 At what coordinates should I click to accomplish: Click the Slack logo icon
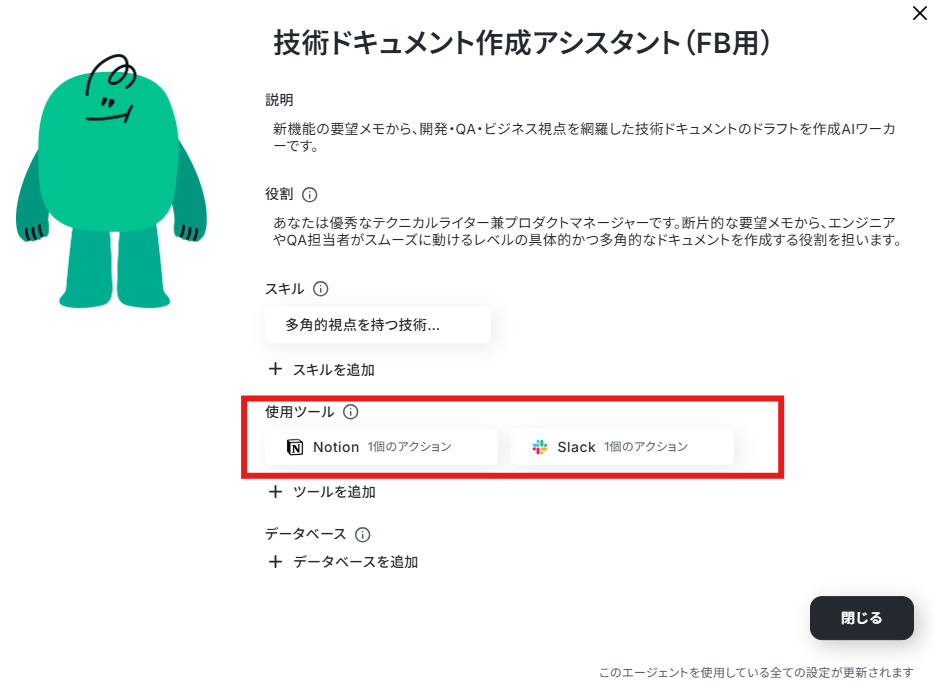(x=540, y=447)
